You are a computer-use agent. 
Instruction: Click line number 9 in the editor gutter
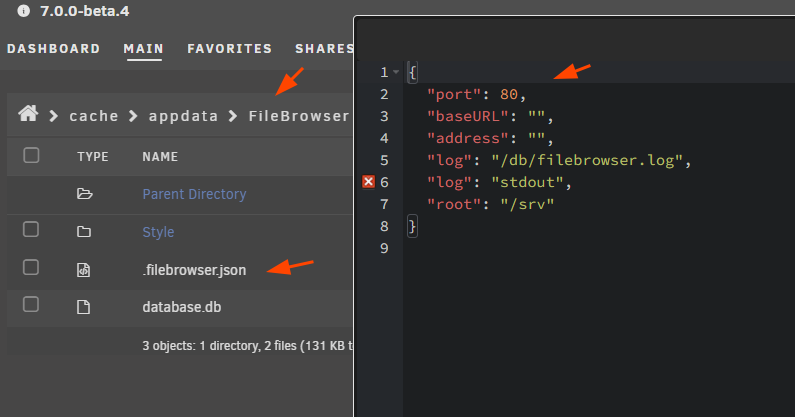point(384,248)
